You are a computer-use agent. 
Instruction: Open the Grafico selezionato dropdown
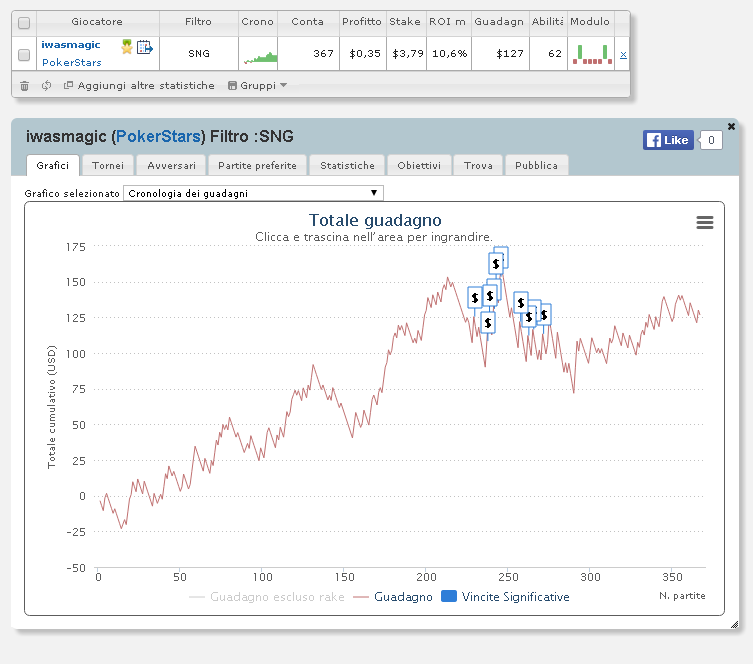tap(253, 193)
